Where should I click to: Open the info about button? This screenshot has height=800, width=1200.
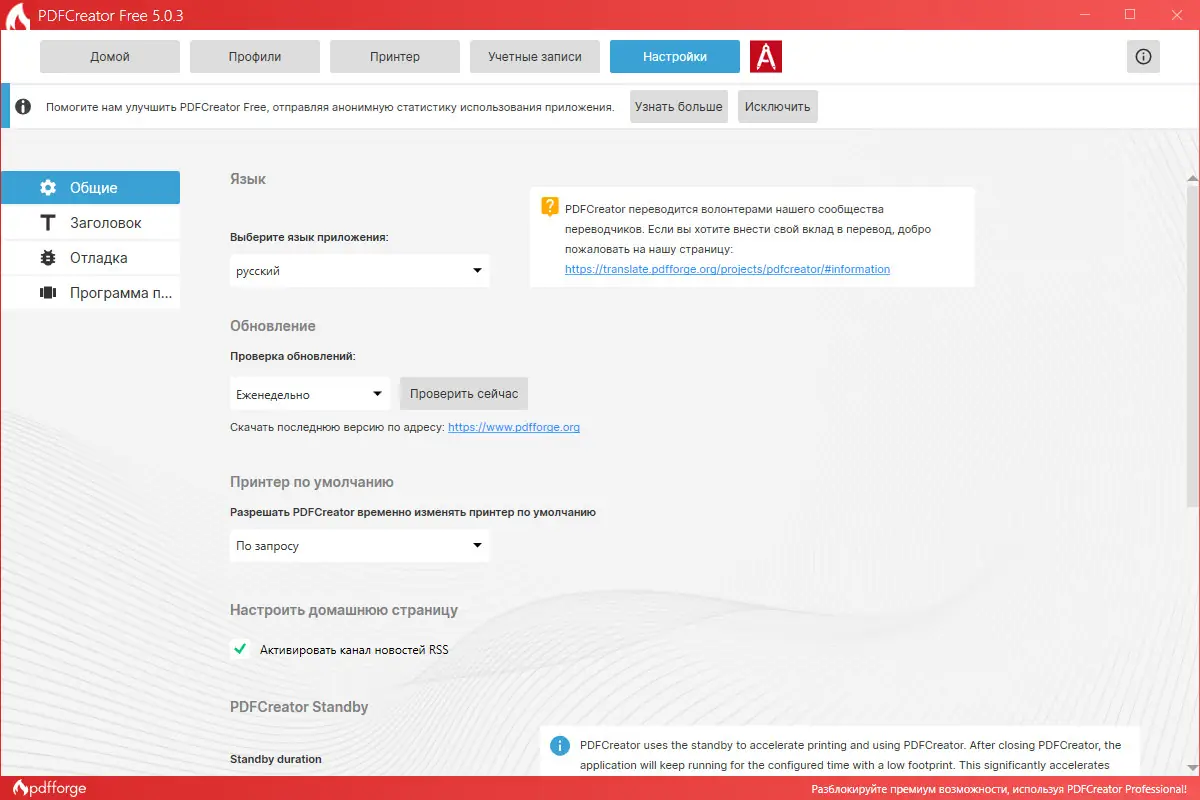1143,57
